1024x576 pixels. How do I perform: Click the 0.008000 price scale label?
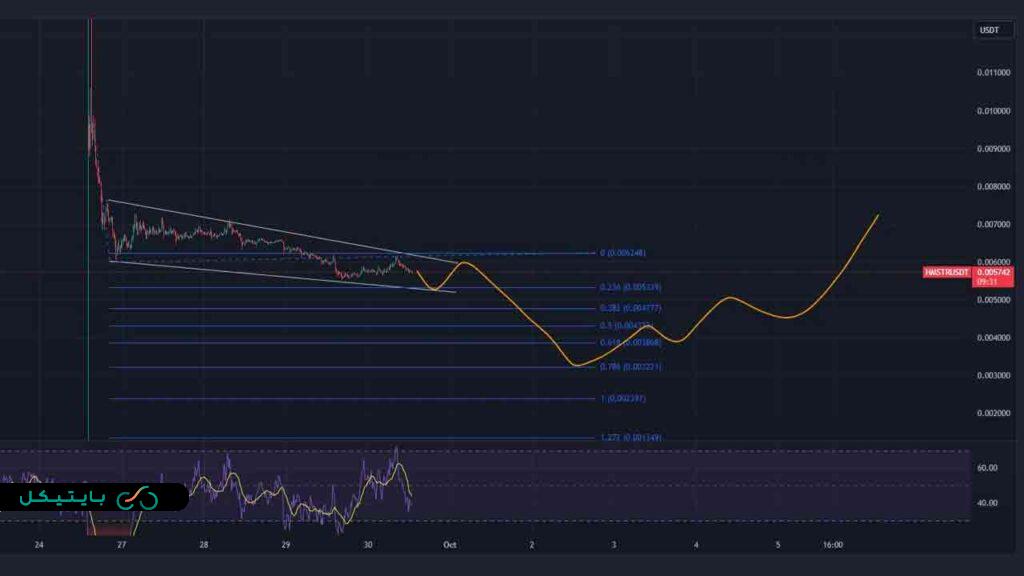coord(994,186)
